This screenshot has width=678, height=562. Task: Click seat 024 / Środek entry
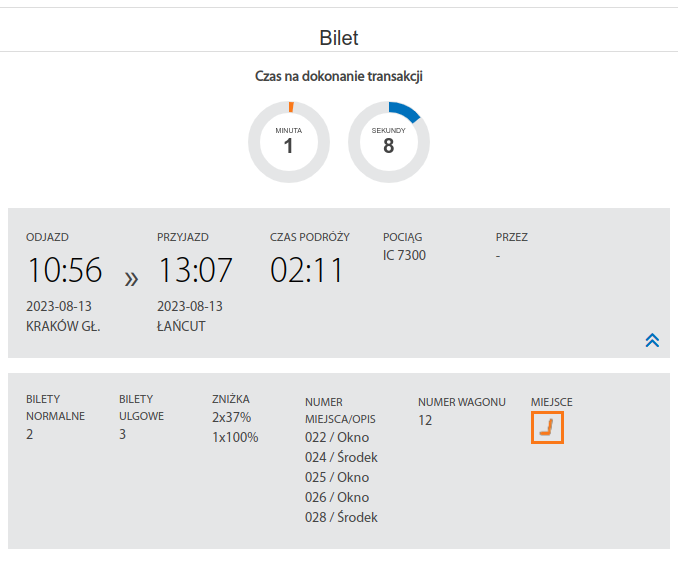pyautogui.click(x=341, y=457)
